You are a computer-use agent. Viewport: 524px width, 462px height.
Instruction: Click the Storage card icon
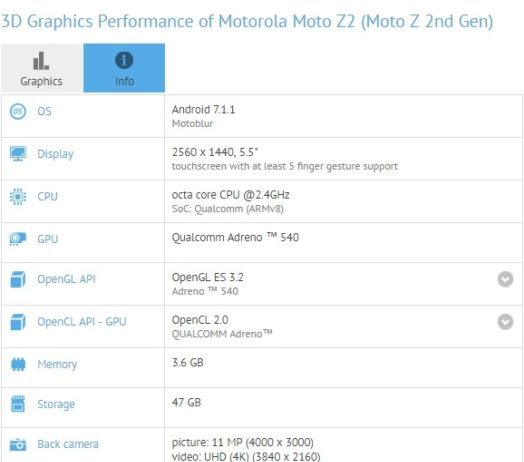(18, 404)
